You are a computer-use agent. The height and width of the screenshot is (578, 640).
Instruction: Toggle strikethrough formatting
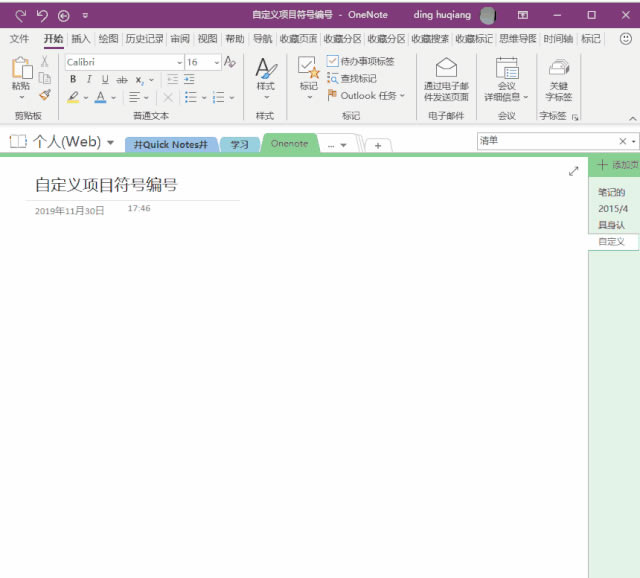coord(122,80)
